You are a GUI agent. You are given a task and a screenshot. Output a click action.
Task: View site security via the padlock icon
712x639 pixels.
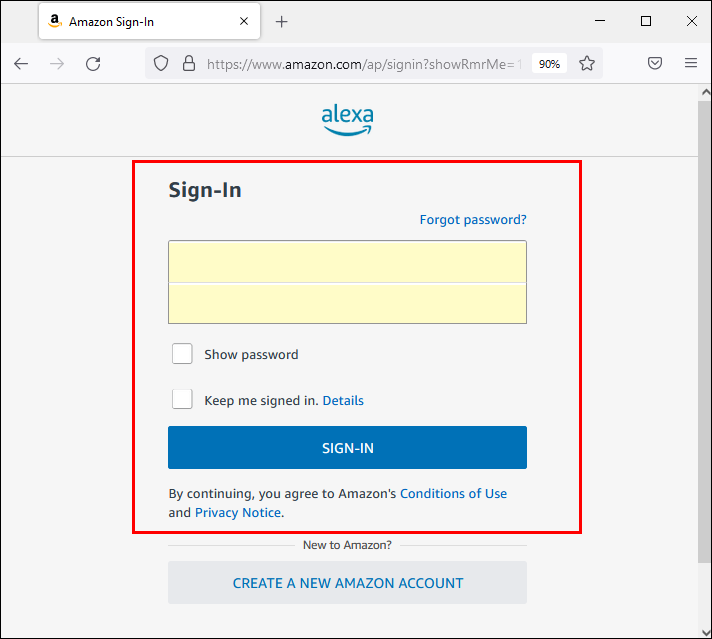[x=189, y=64]
